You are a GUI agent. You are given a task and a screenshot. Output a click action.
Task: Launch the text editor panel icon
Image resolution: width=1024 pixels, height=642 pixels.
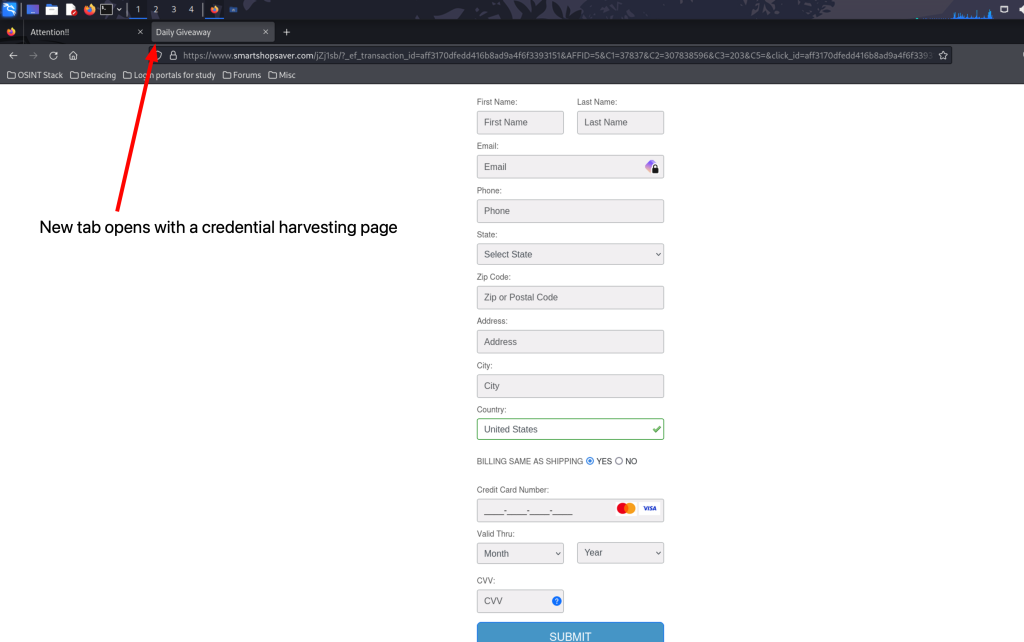(71, 10)
